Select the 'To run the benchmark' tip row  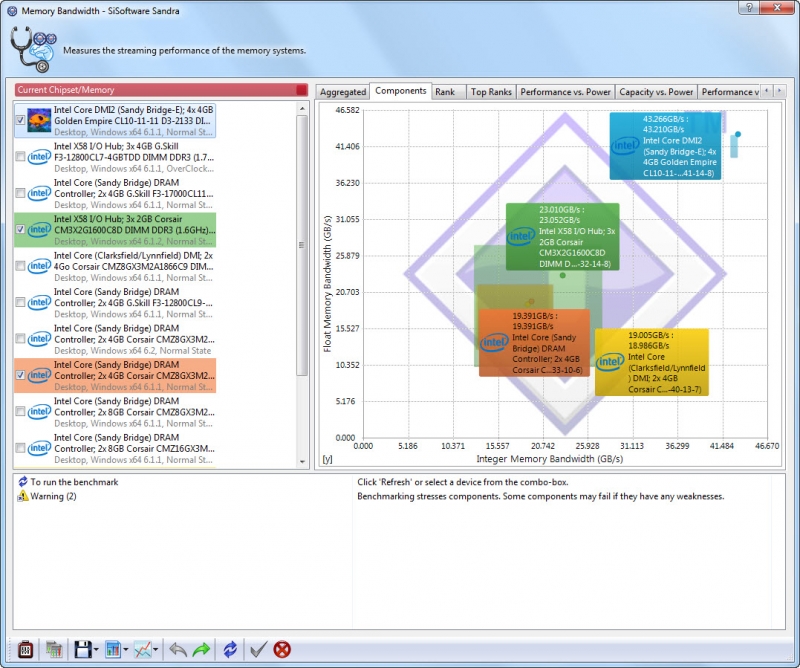click(x=74, y=482)
